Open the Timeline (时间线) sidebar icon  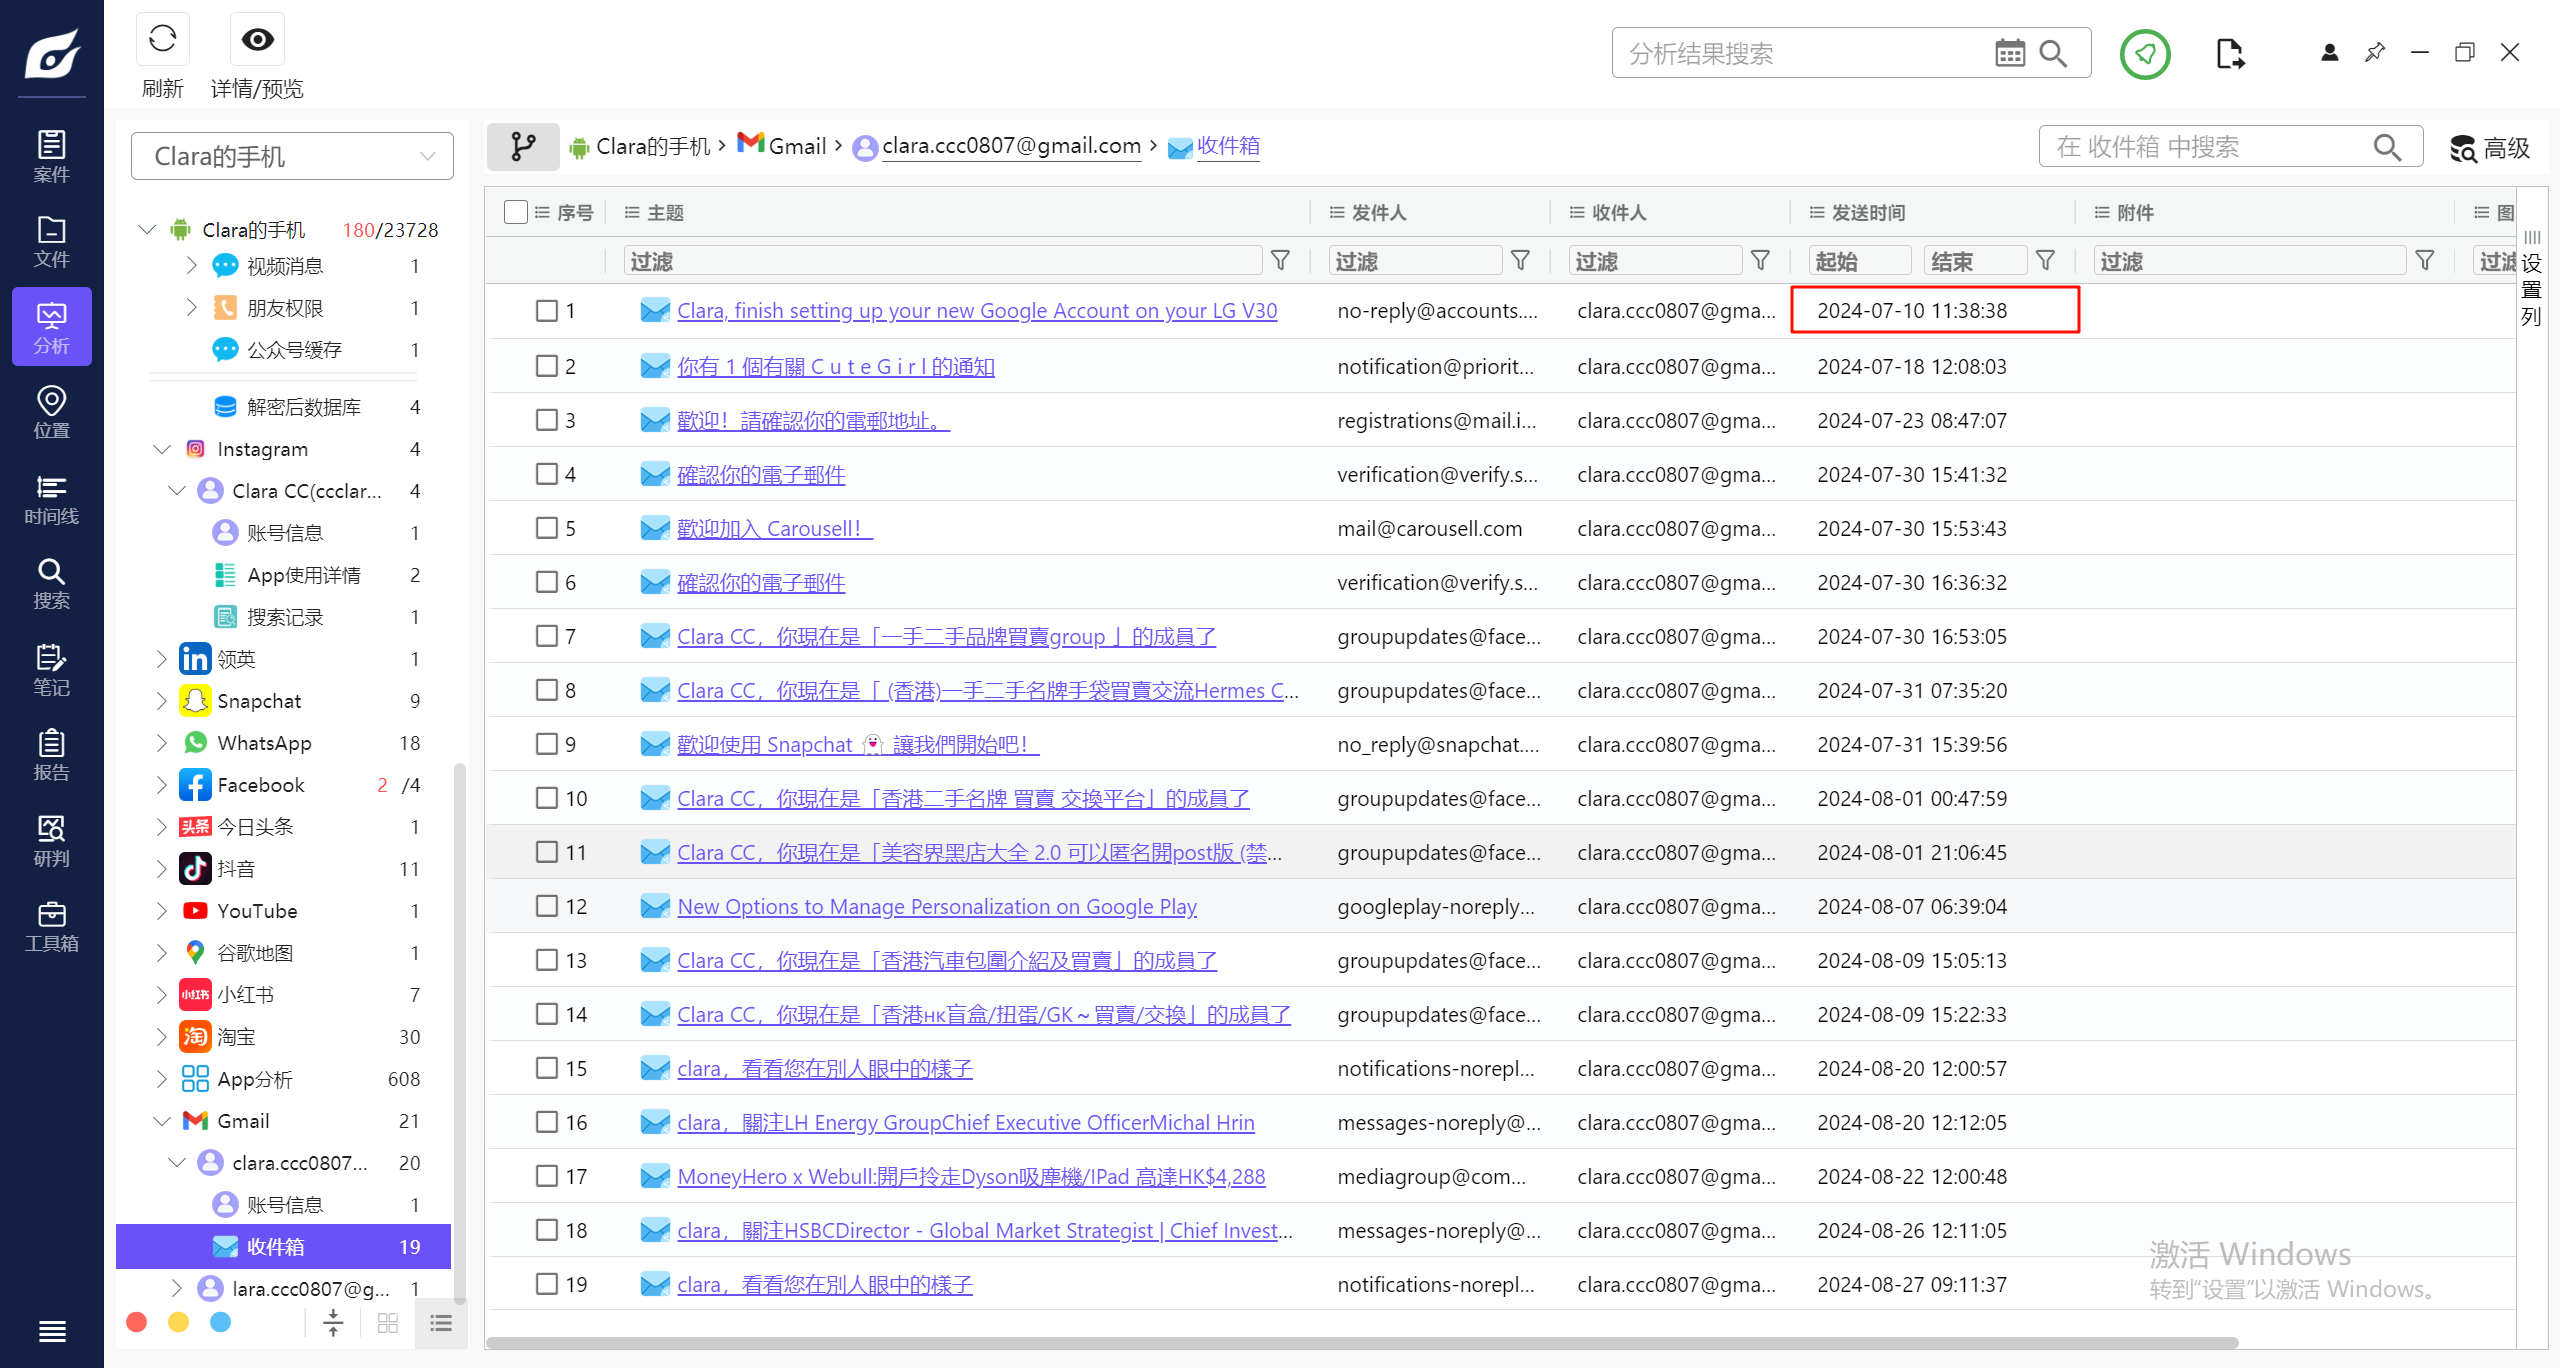[x=51, y=498]
